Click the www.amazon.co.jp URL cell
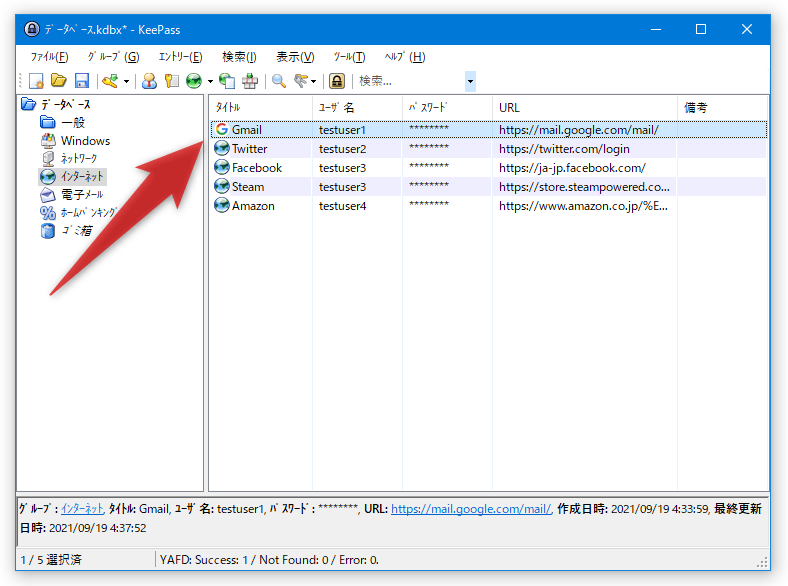 pyautogui.click(x=583, y=206)
